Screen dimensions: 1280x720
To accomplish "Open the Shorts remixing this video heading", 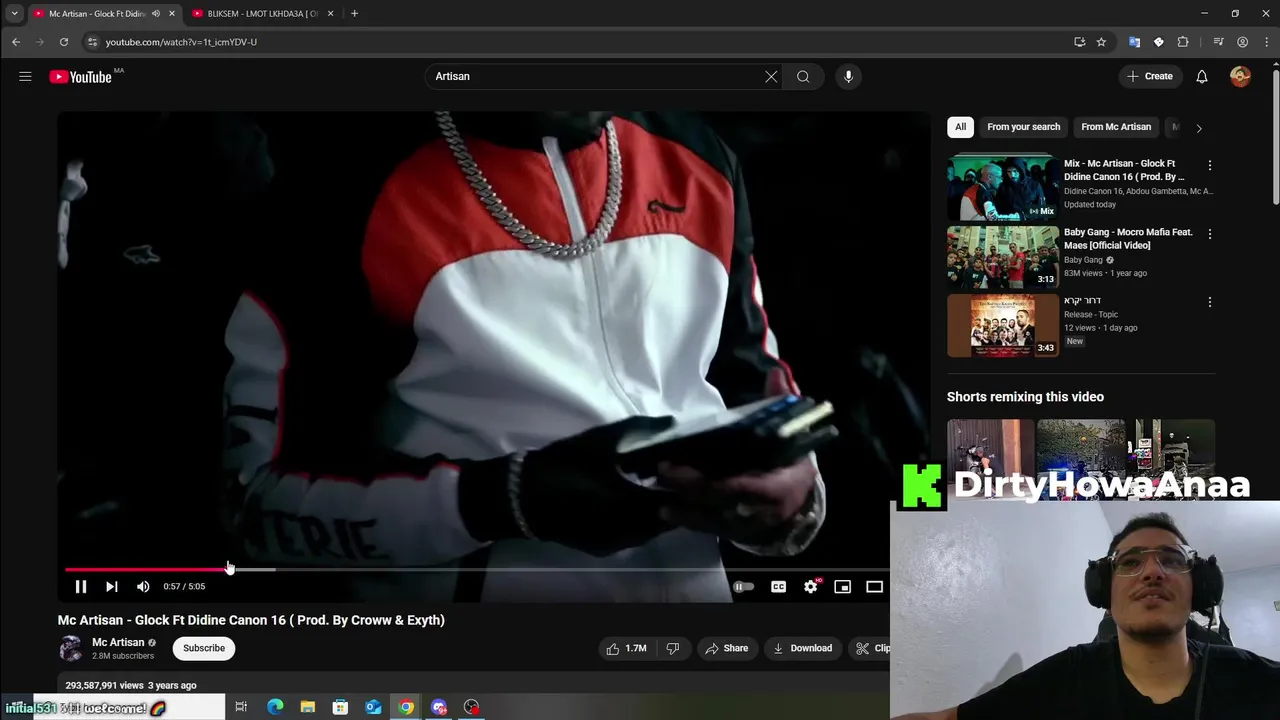I will pyautogui.click(x=1025, y=397).
